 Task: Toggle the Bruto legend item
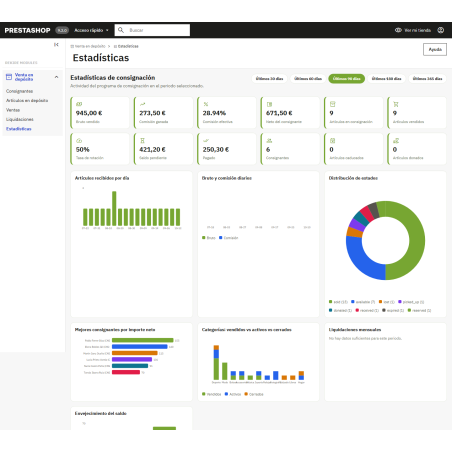pos(209,238)
